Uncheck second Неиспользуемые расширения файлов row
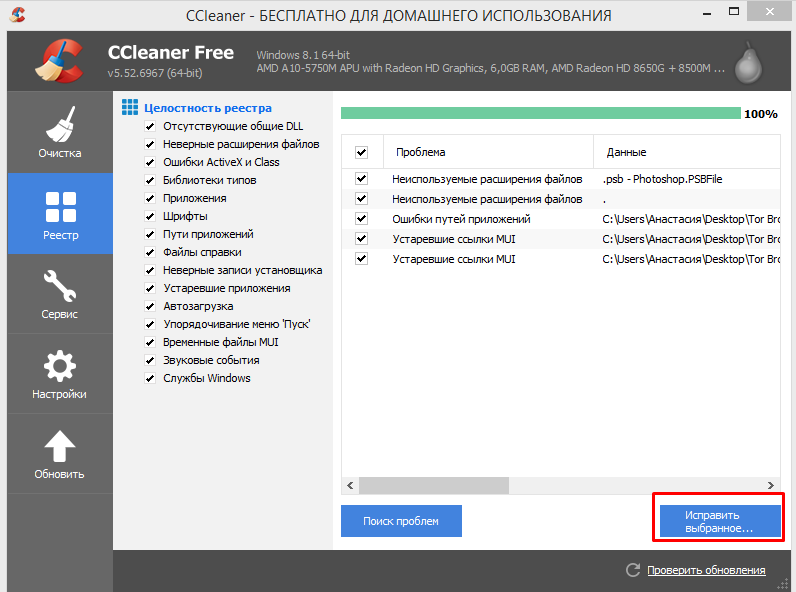Viewport: 796px width, 592px height. pyautogui.click(x=361, y=199)
